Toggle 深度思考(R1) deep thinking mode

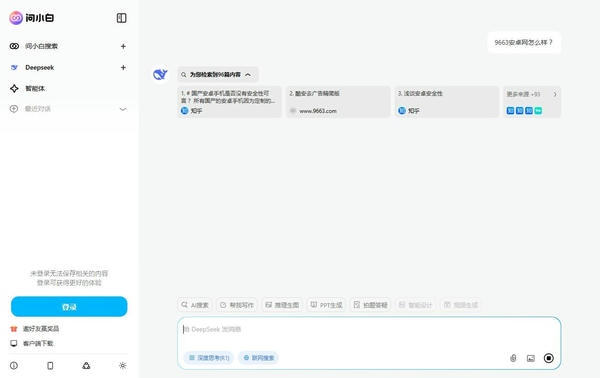click(209, 358)
